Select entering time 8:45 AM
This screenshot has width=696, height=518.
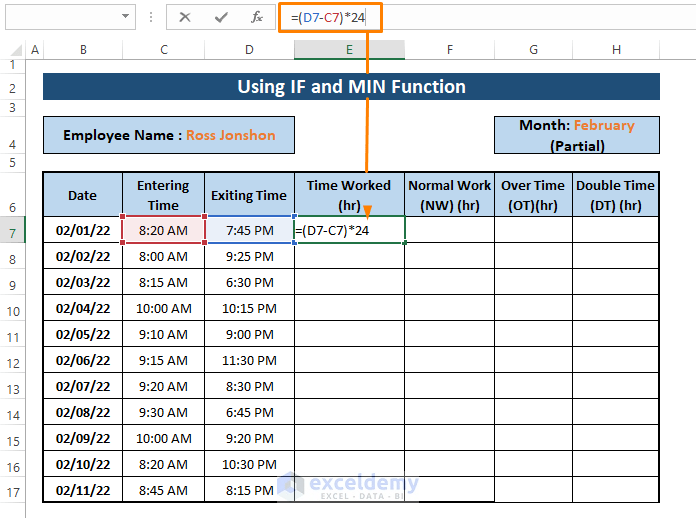pyautogui.click(x=163, y=490)
